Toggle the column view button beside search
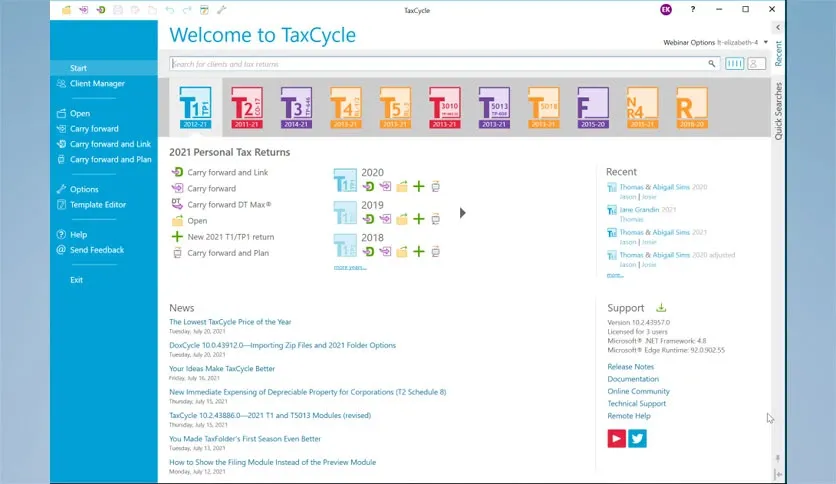 tap(734, 63)
